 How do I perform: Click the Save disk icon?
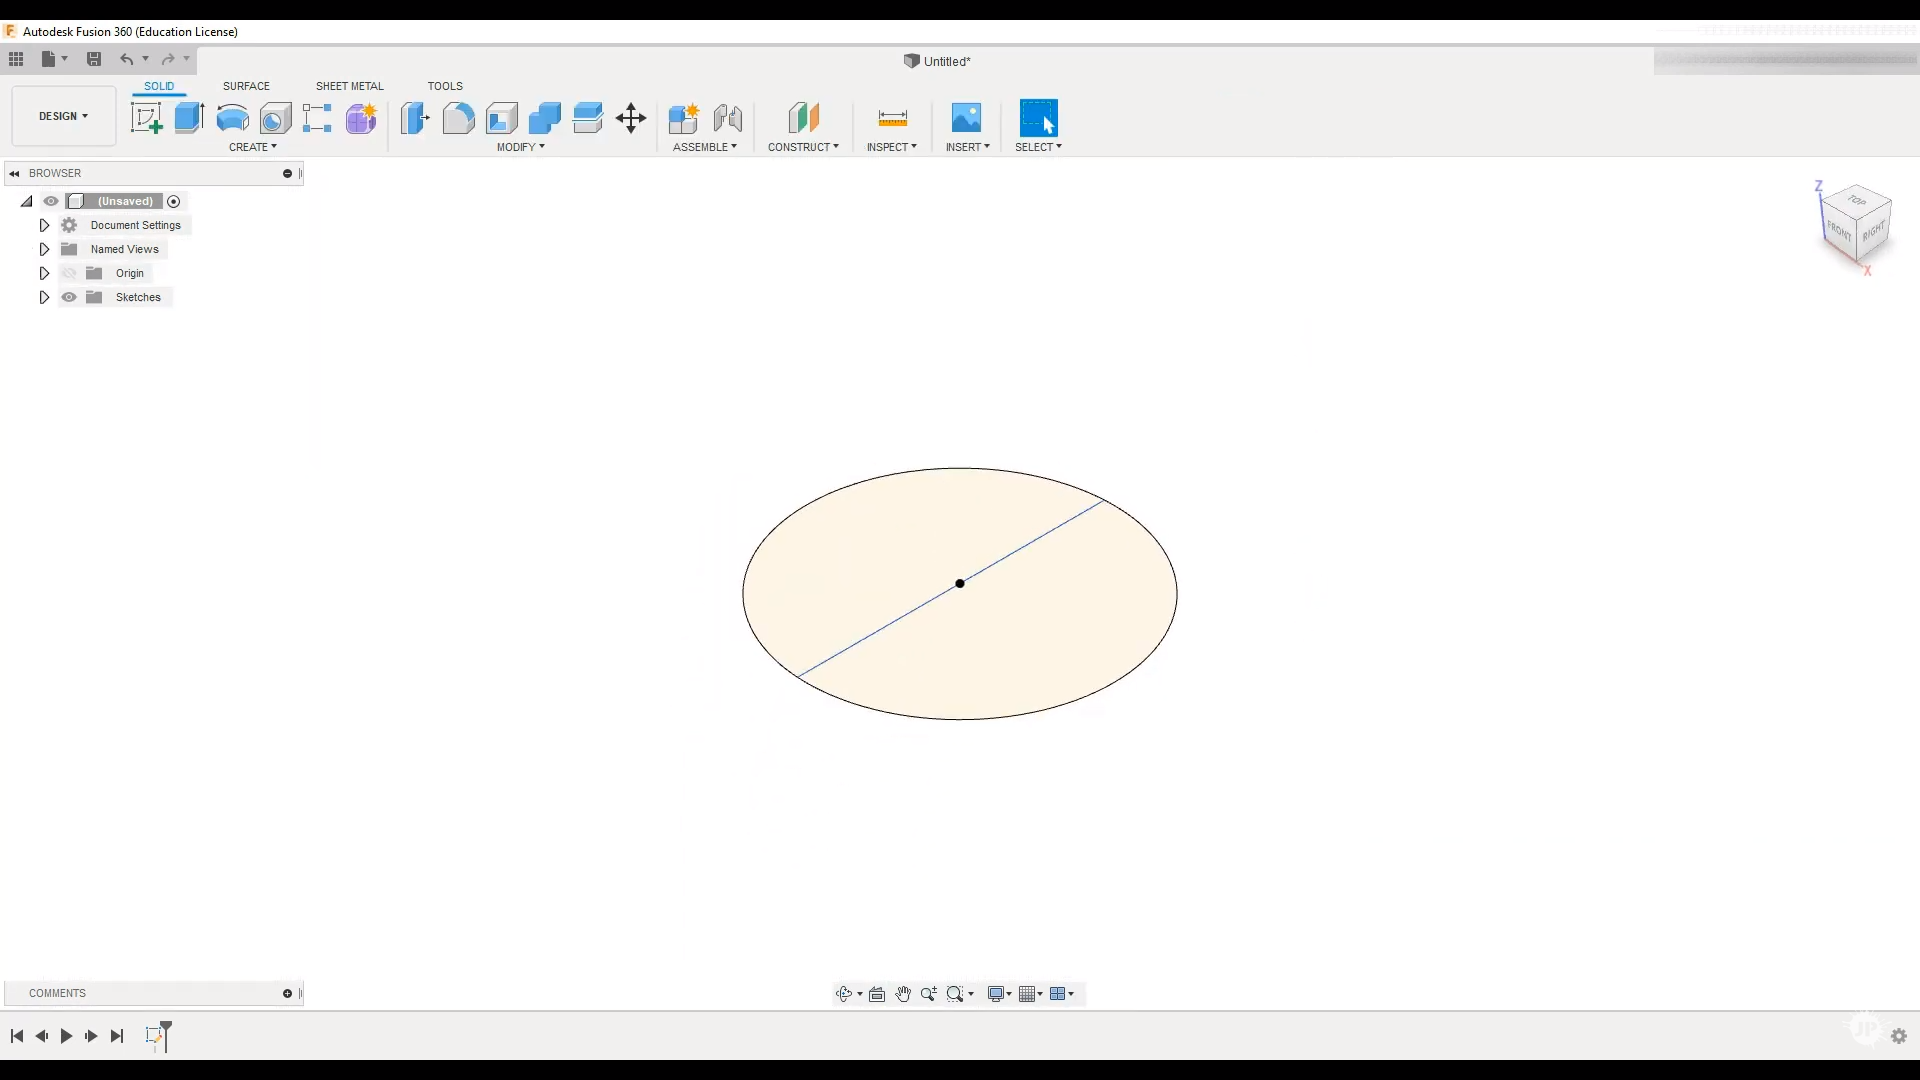click(94, 59)
